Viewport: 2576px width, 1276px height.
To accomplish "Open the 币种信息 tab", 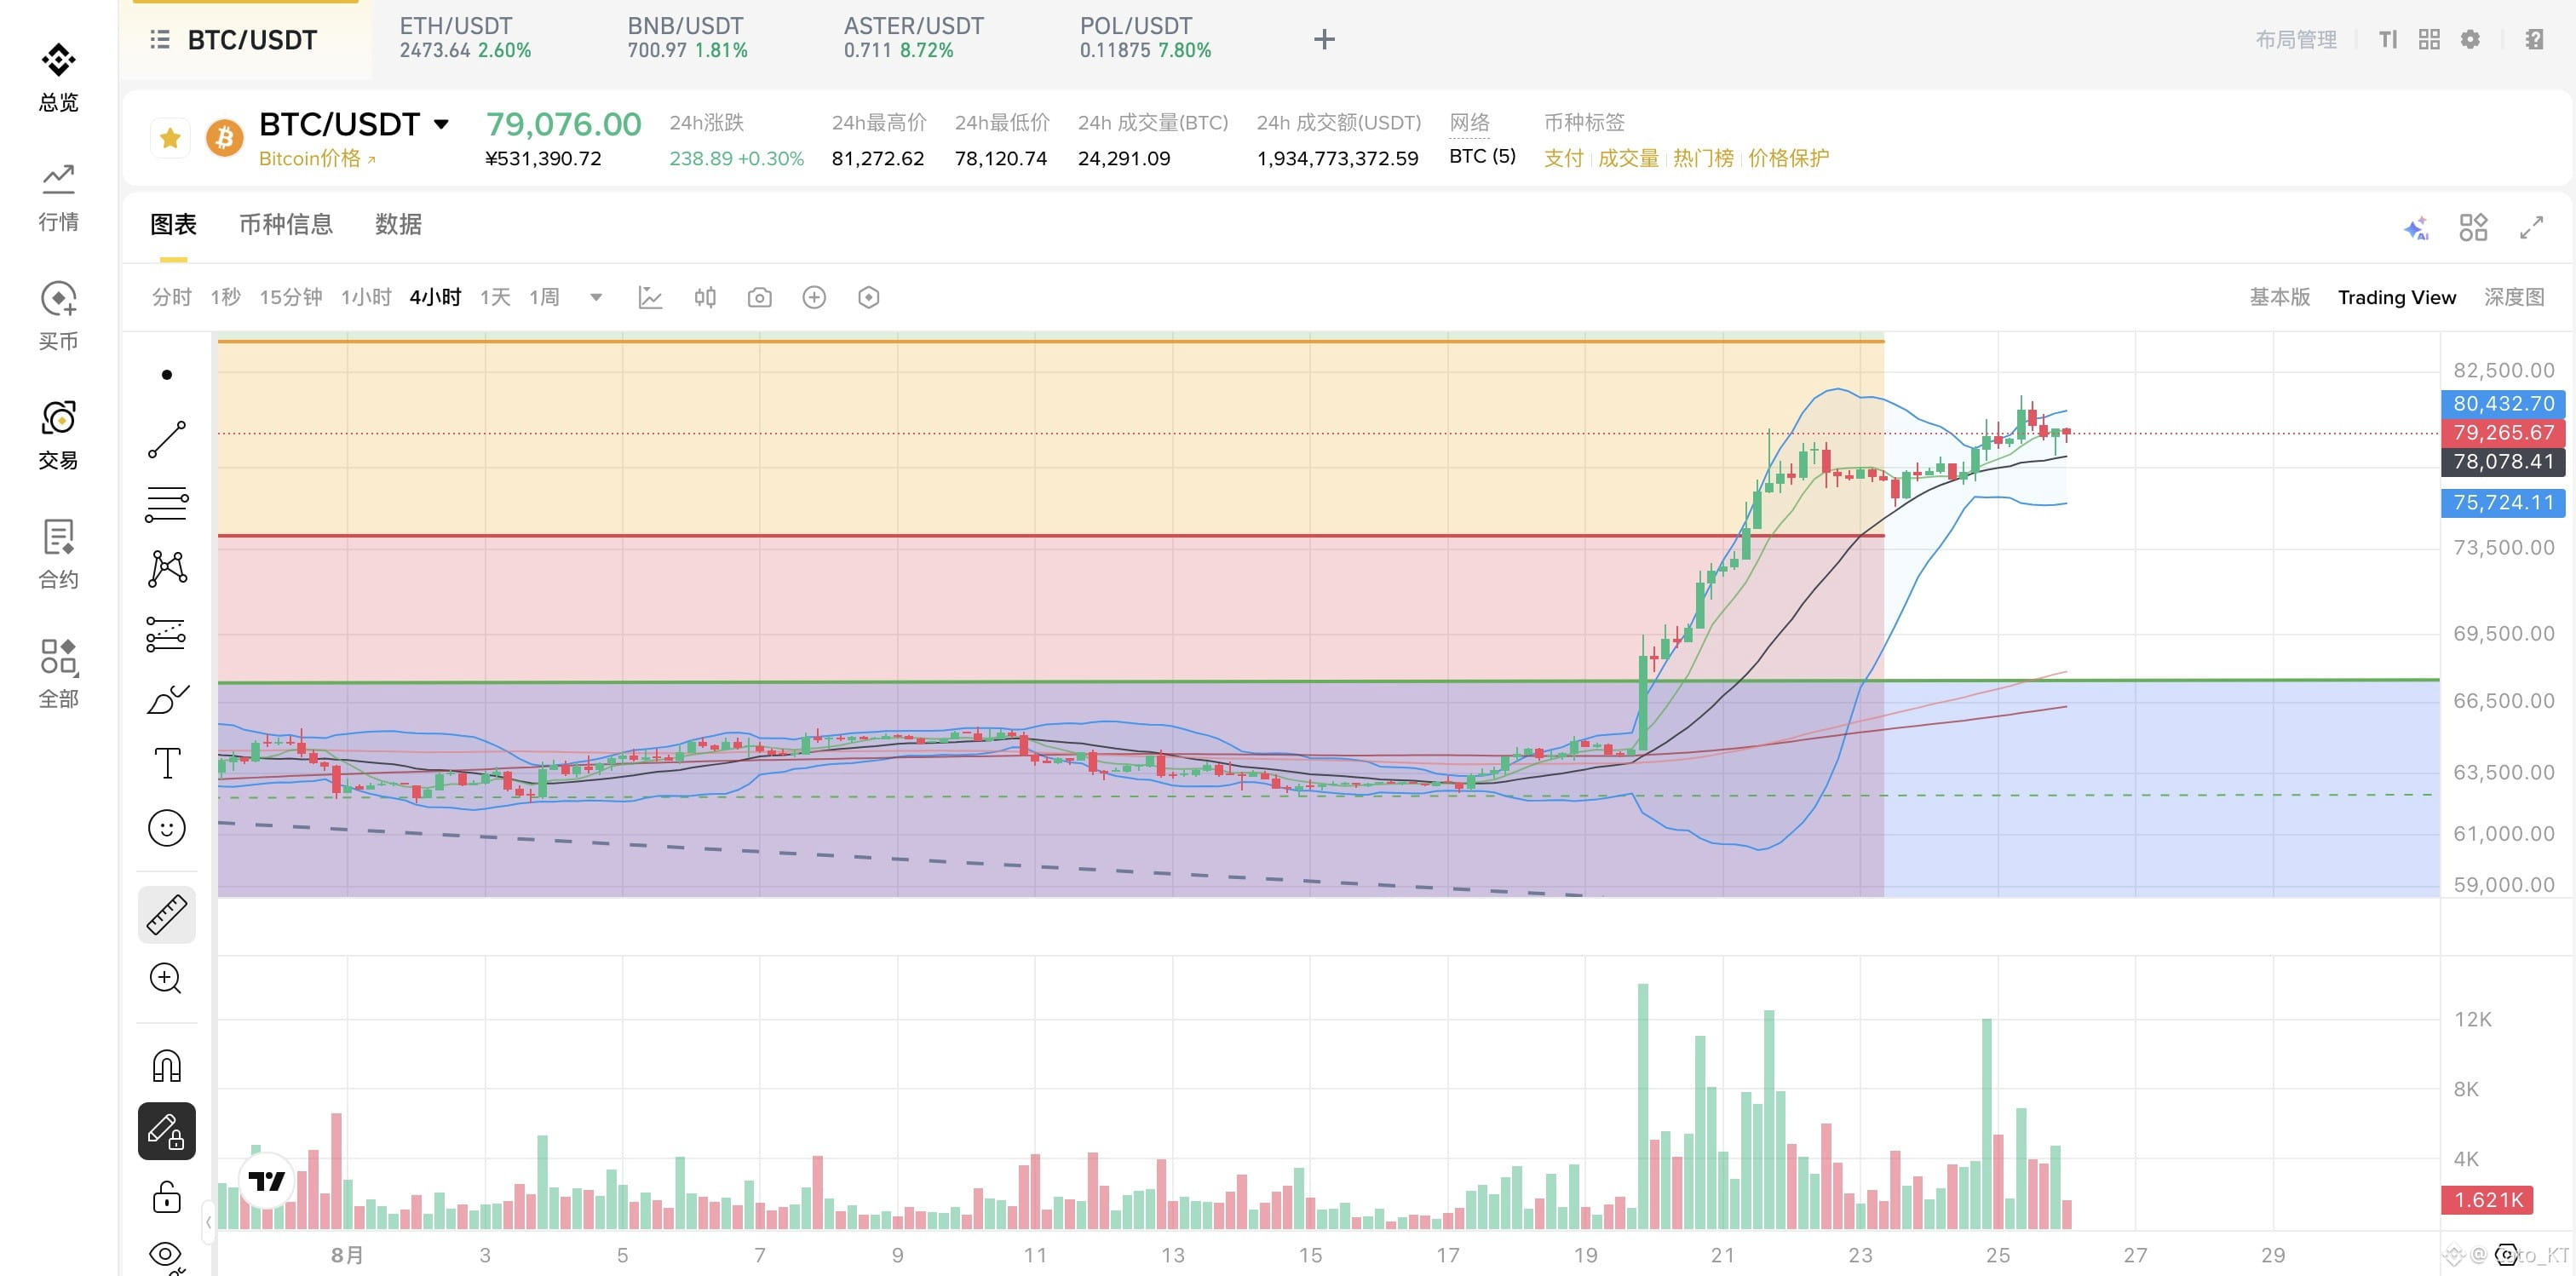I will (x=286, y=224).
